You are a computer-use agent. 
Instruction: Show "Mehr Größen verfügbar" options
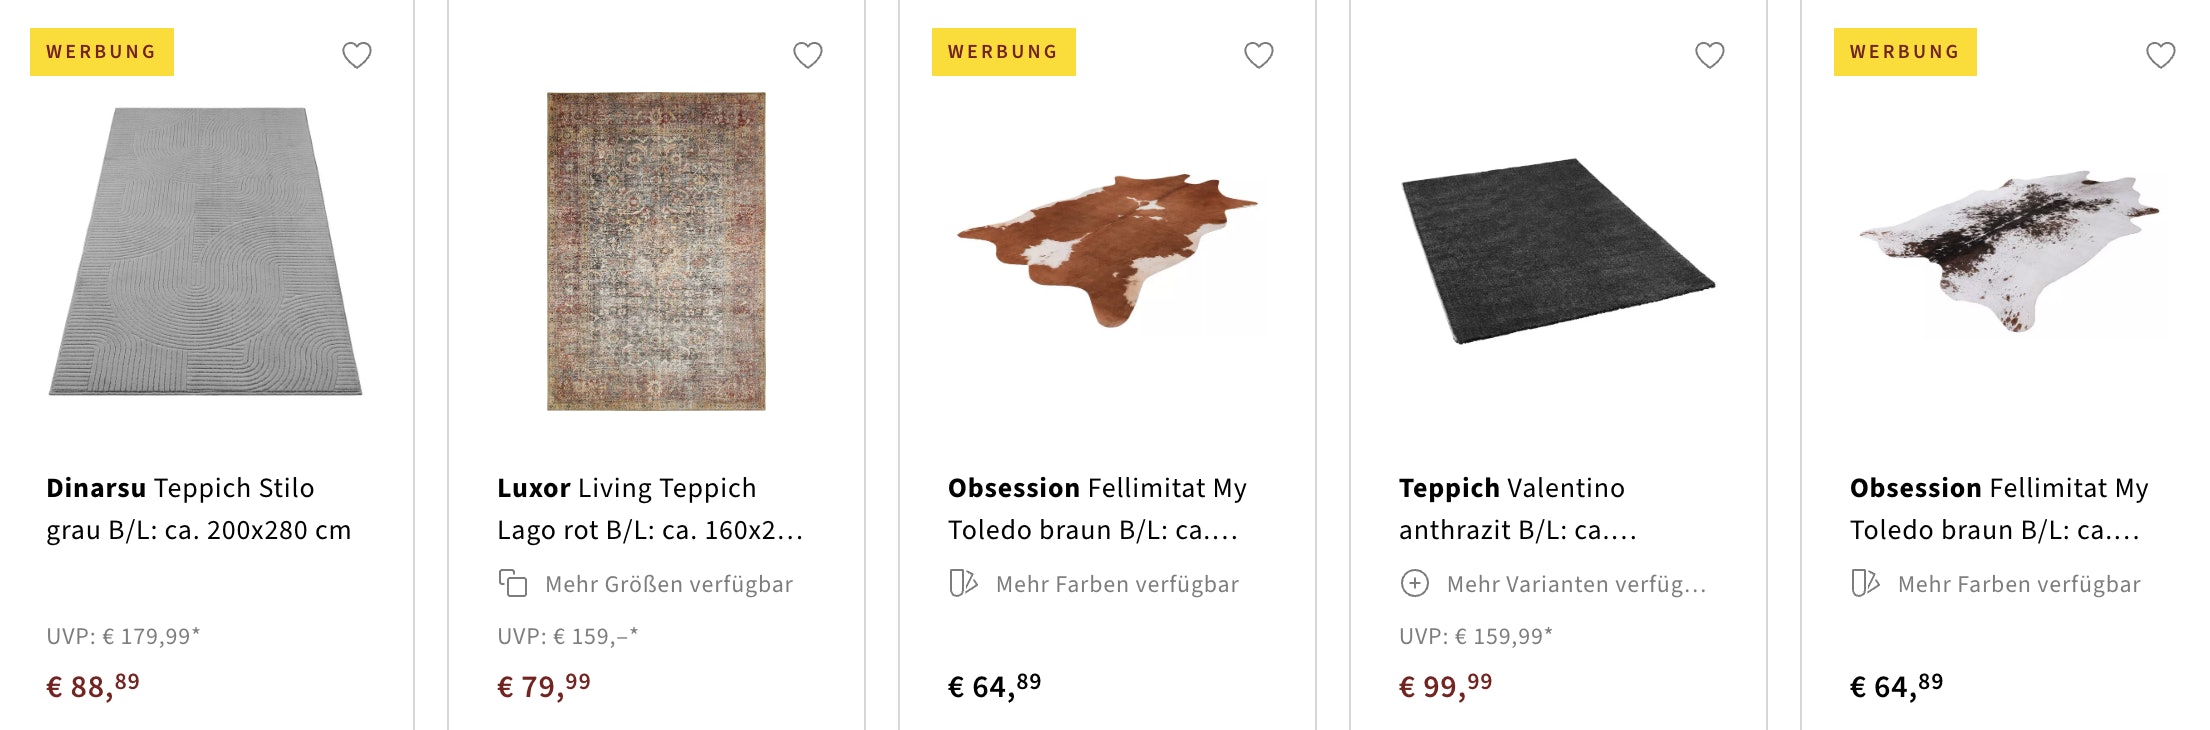[x=668, y=584]
